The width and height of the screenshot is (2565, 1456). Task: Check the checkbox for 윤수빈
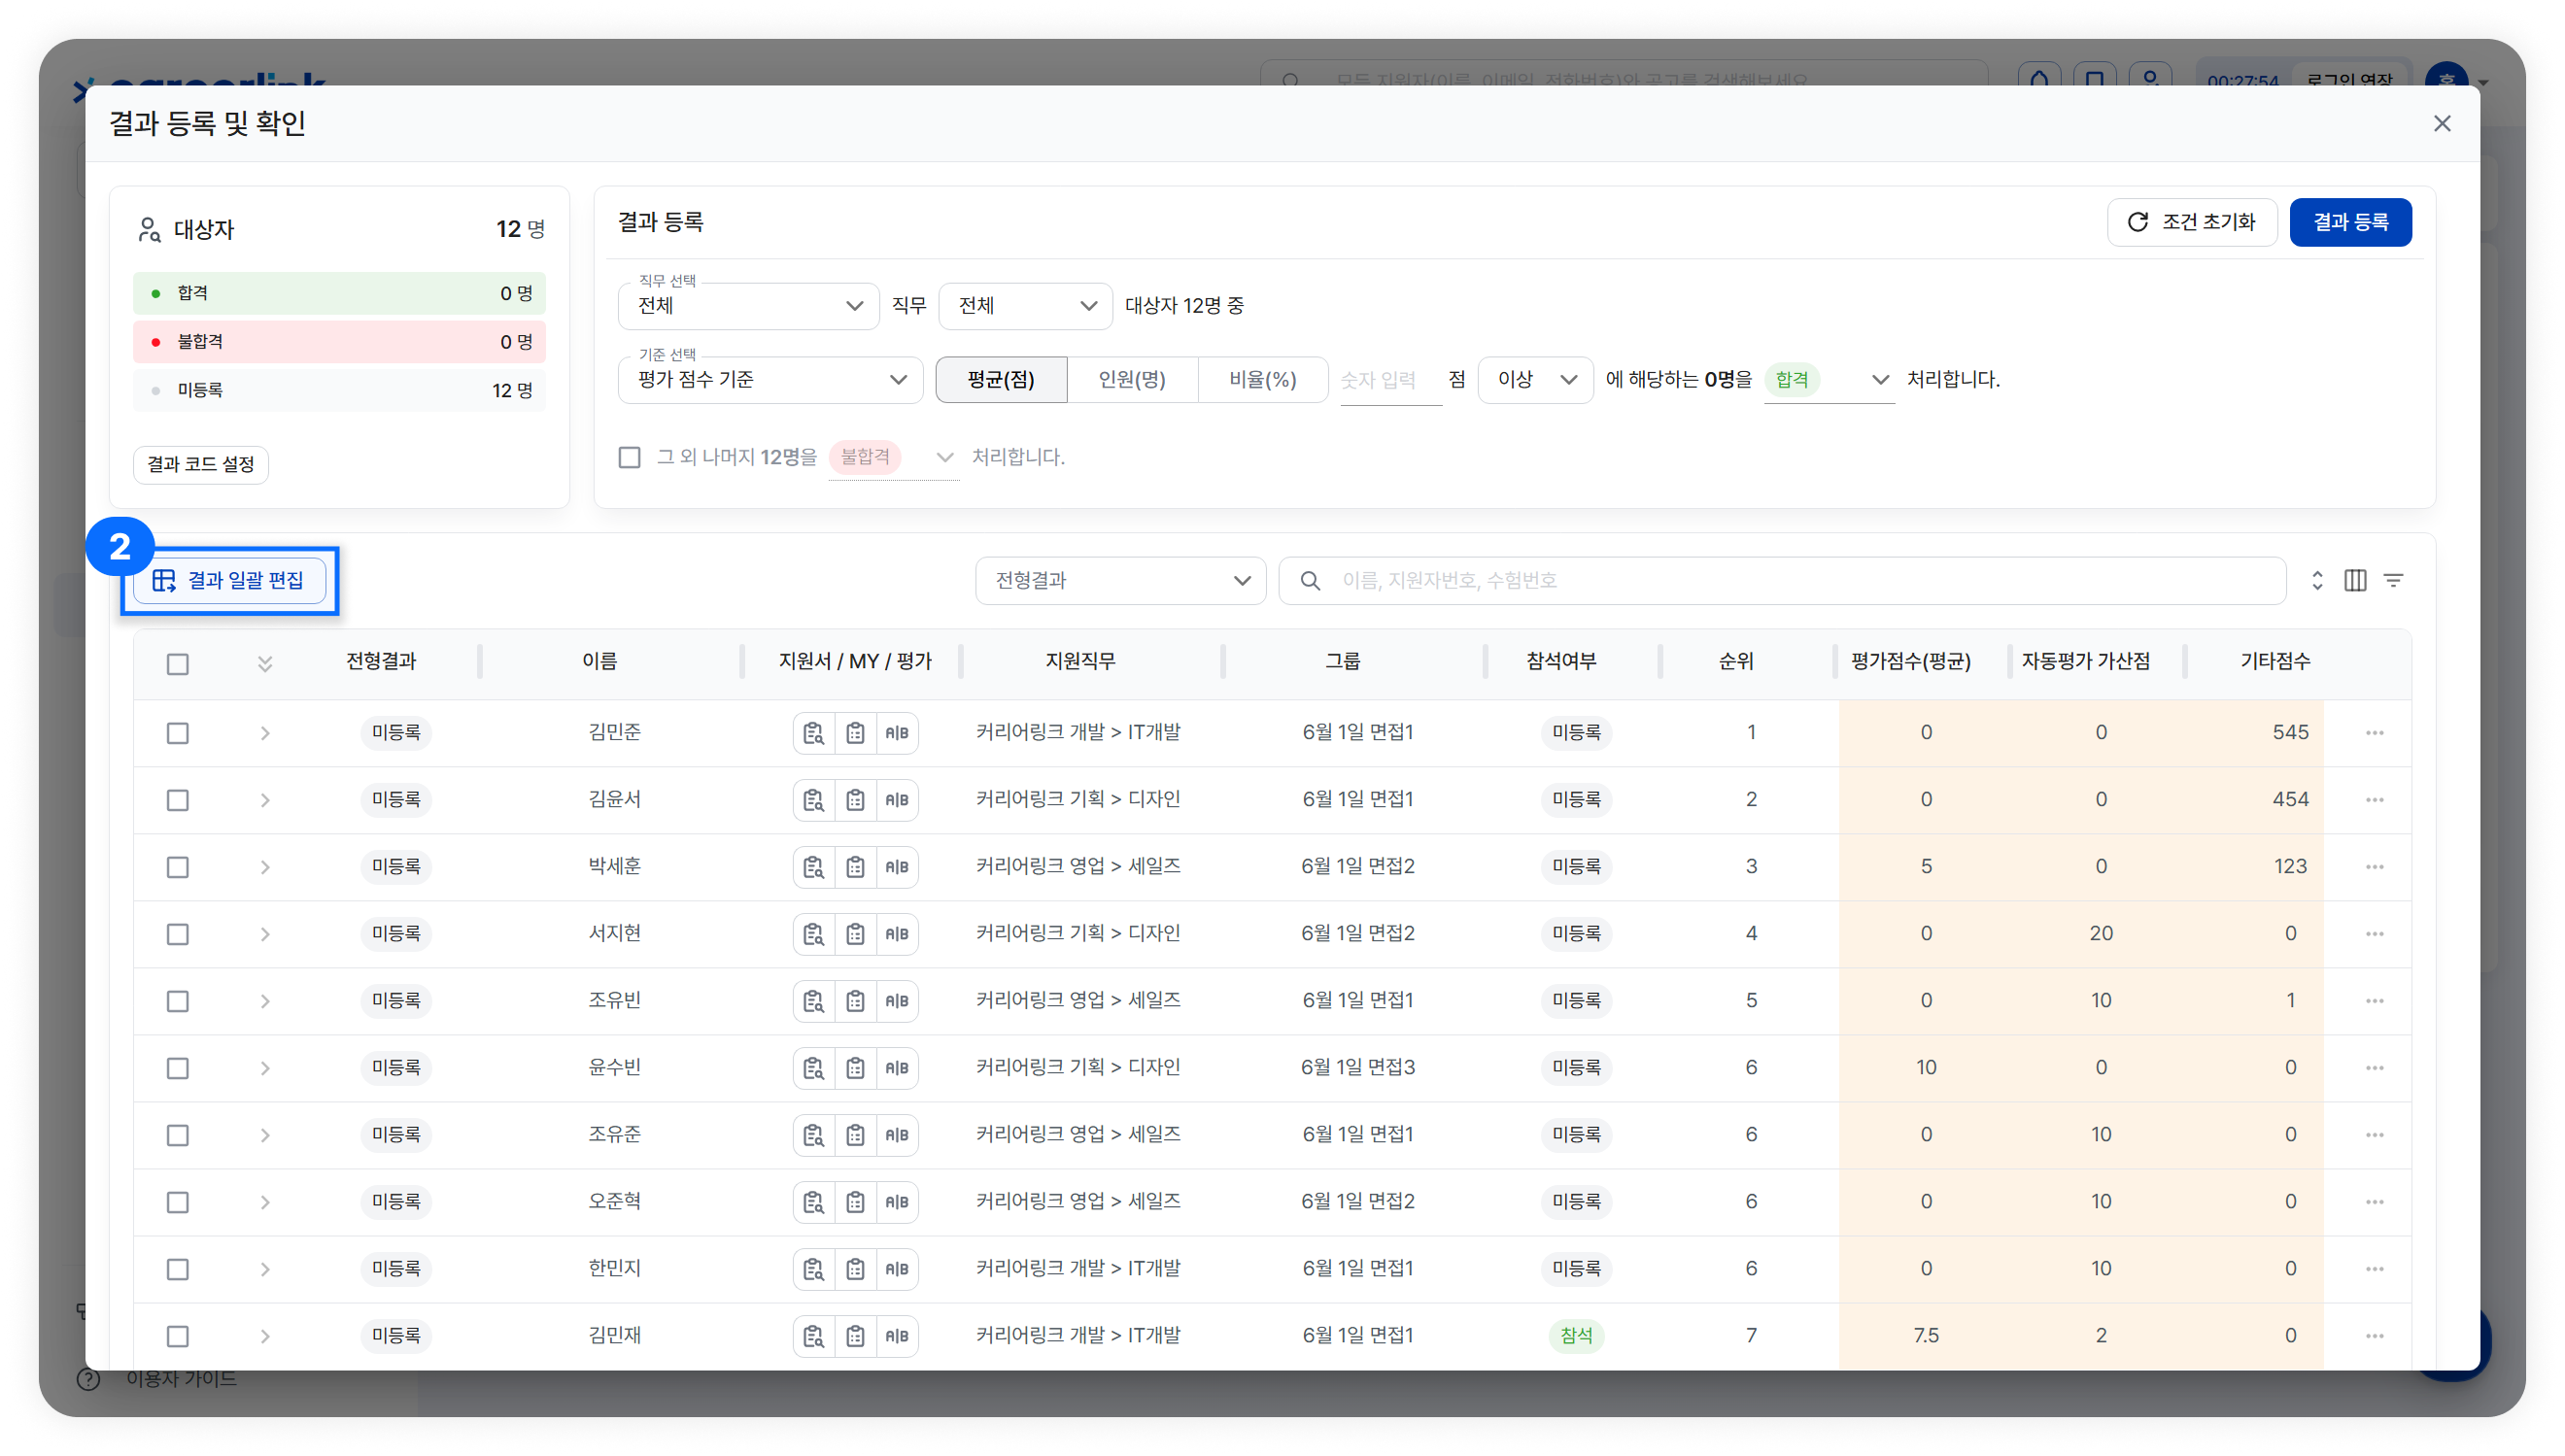(178, 1068)
